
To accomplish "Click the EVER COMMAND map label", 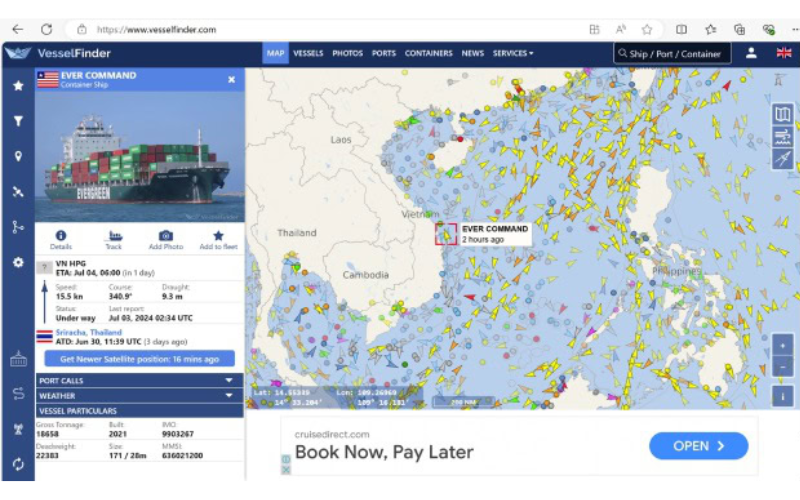I will pos(495,234).
